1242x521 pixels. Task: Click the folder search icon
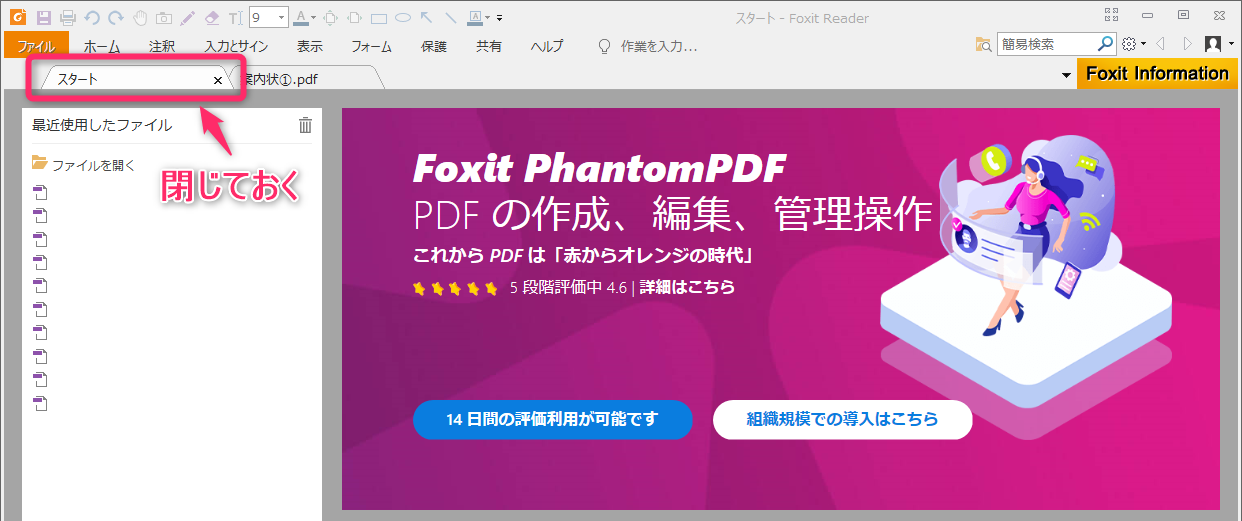(984, 45)
